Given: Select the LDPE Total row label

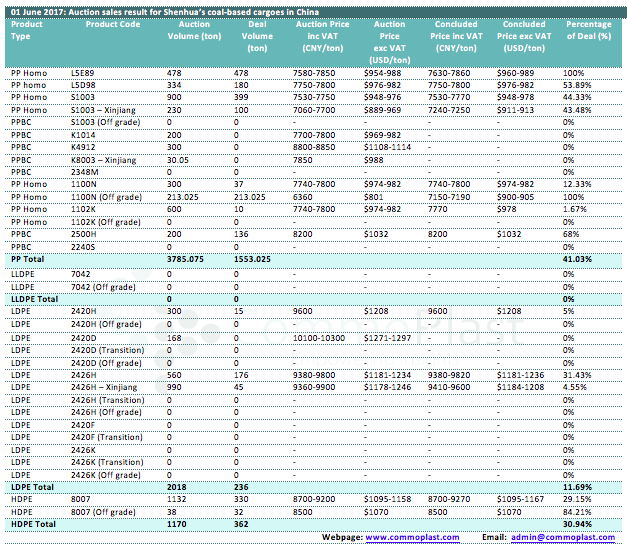Looking at the screenshot, I should 30,485.
